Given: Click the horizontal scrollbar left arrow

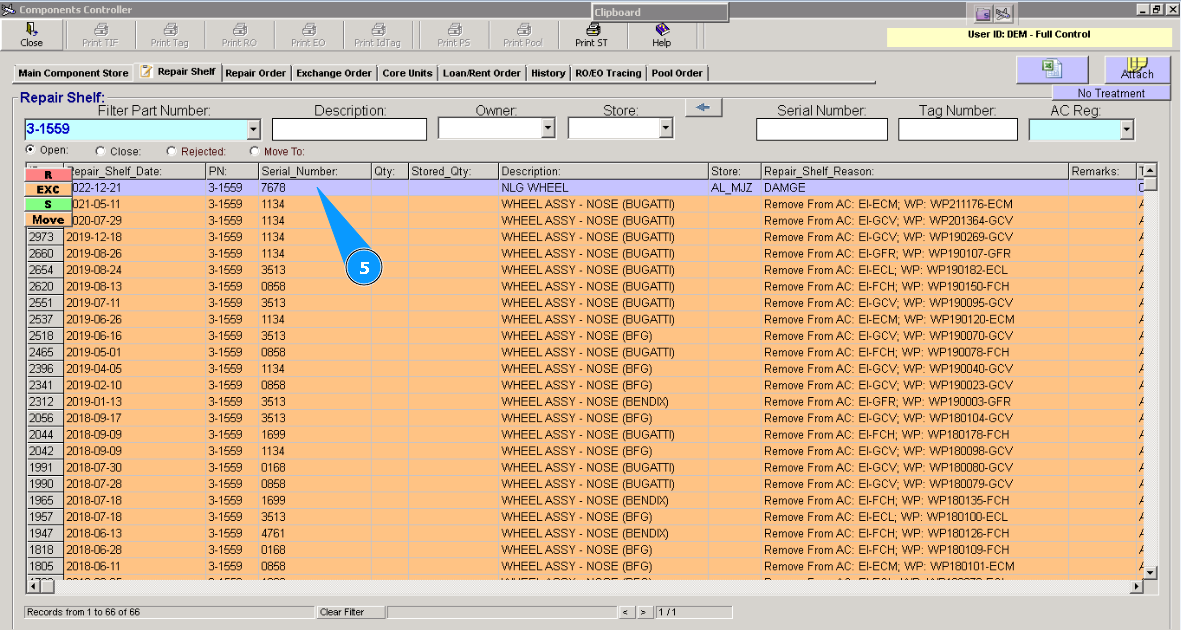Looking at the screenshot, I should tap(34, 586).
